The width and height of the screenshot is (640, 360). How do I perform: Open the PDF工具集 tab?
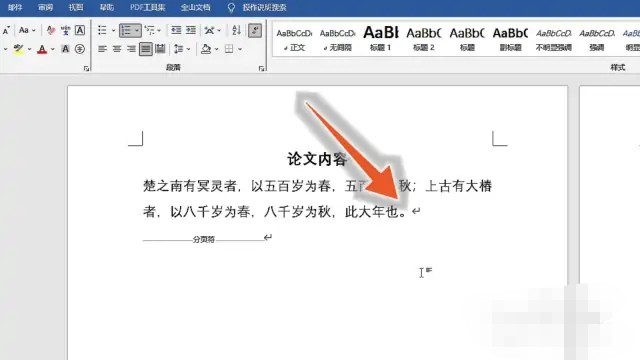147,7
